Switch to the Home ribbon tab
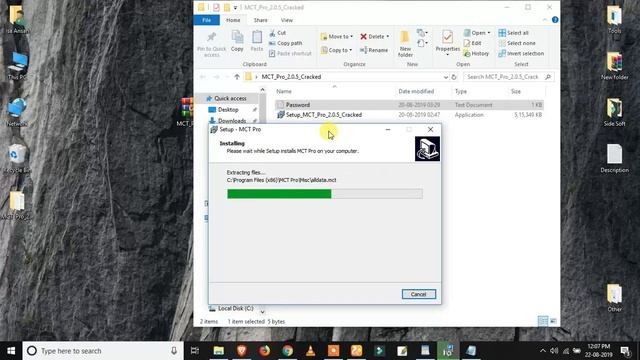640x360 pixels. click(233, 20)
